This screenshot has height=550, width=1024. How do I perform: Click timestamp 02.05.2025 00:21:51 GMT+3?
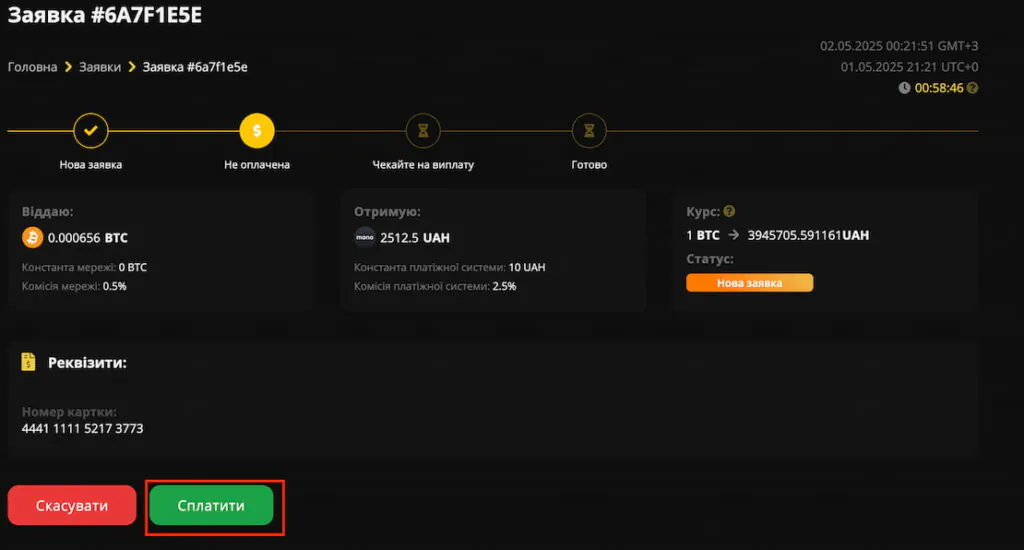899,46
